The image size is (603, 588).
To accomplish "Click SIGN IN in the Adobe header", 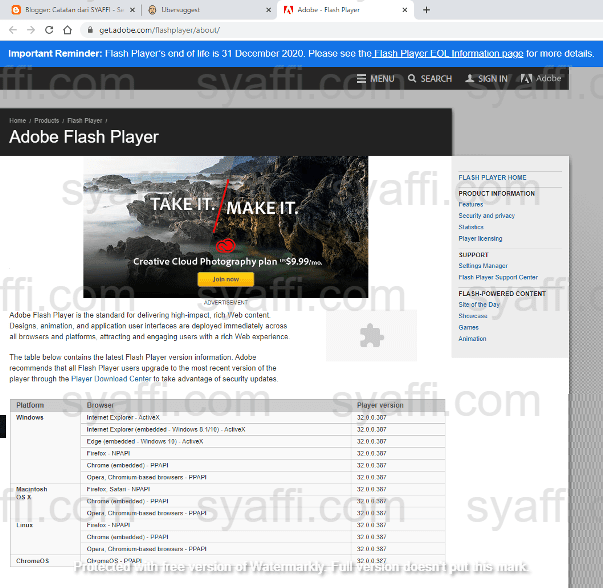I will [486, 79].
